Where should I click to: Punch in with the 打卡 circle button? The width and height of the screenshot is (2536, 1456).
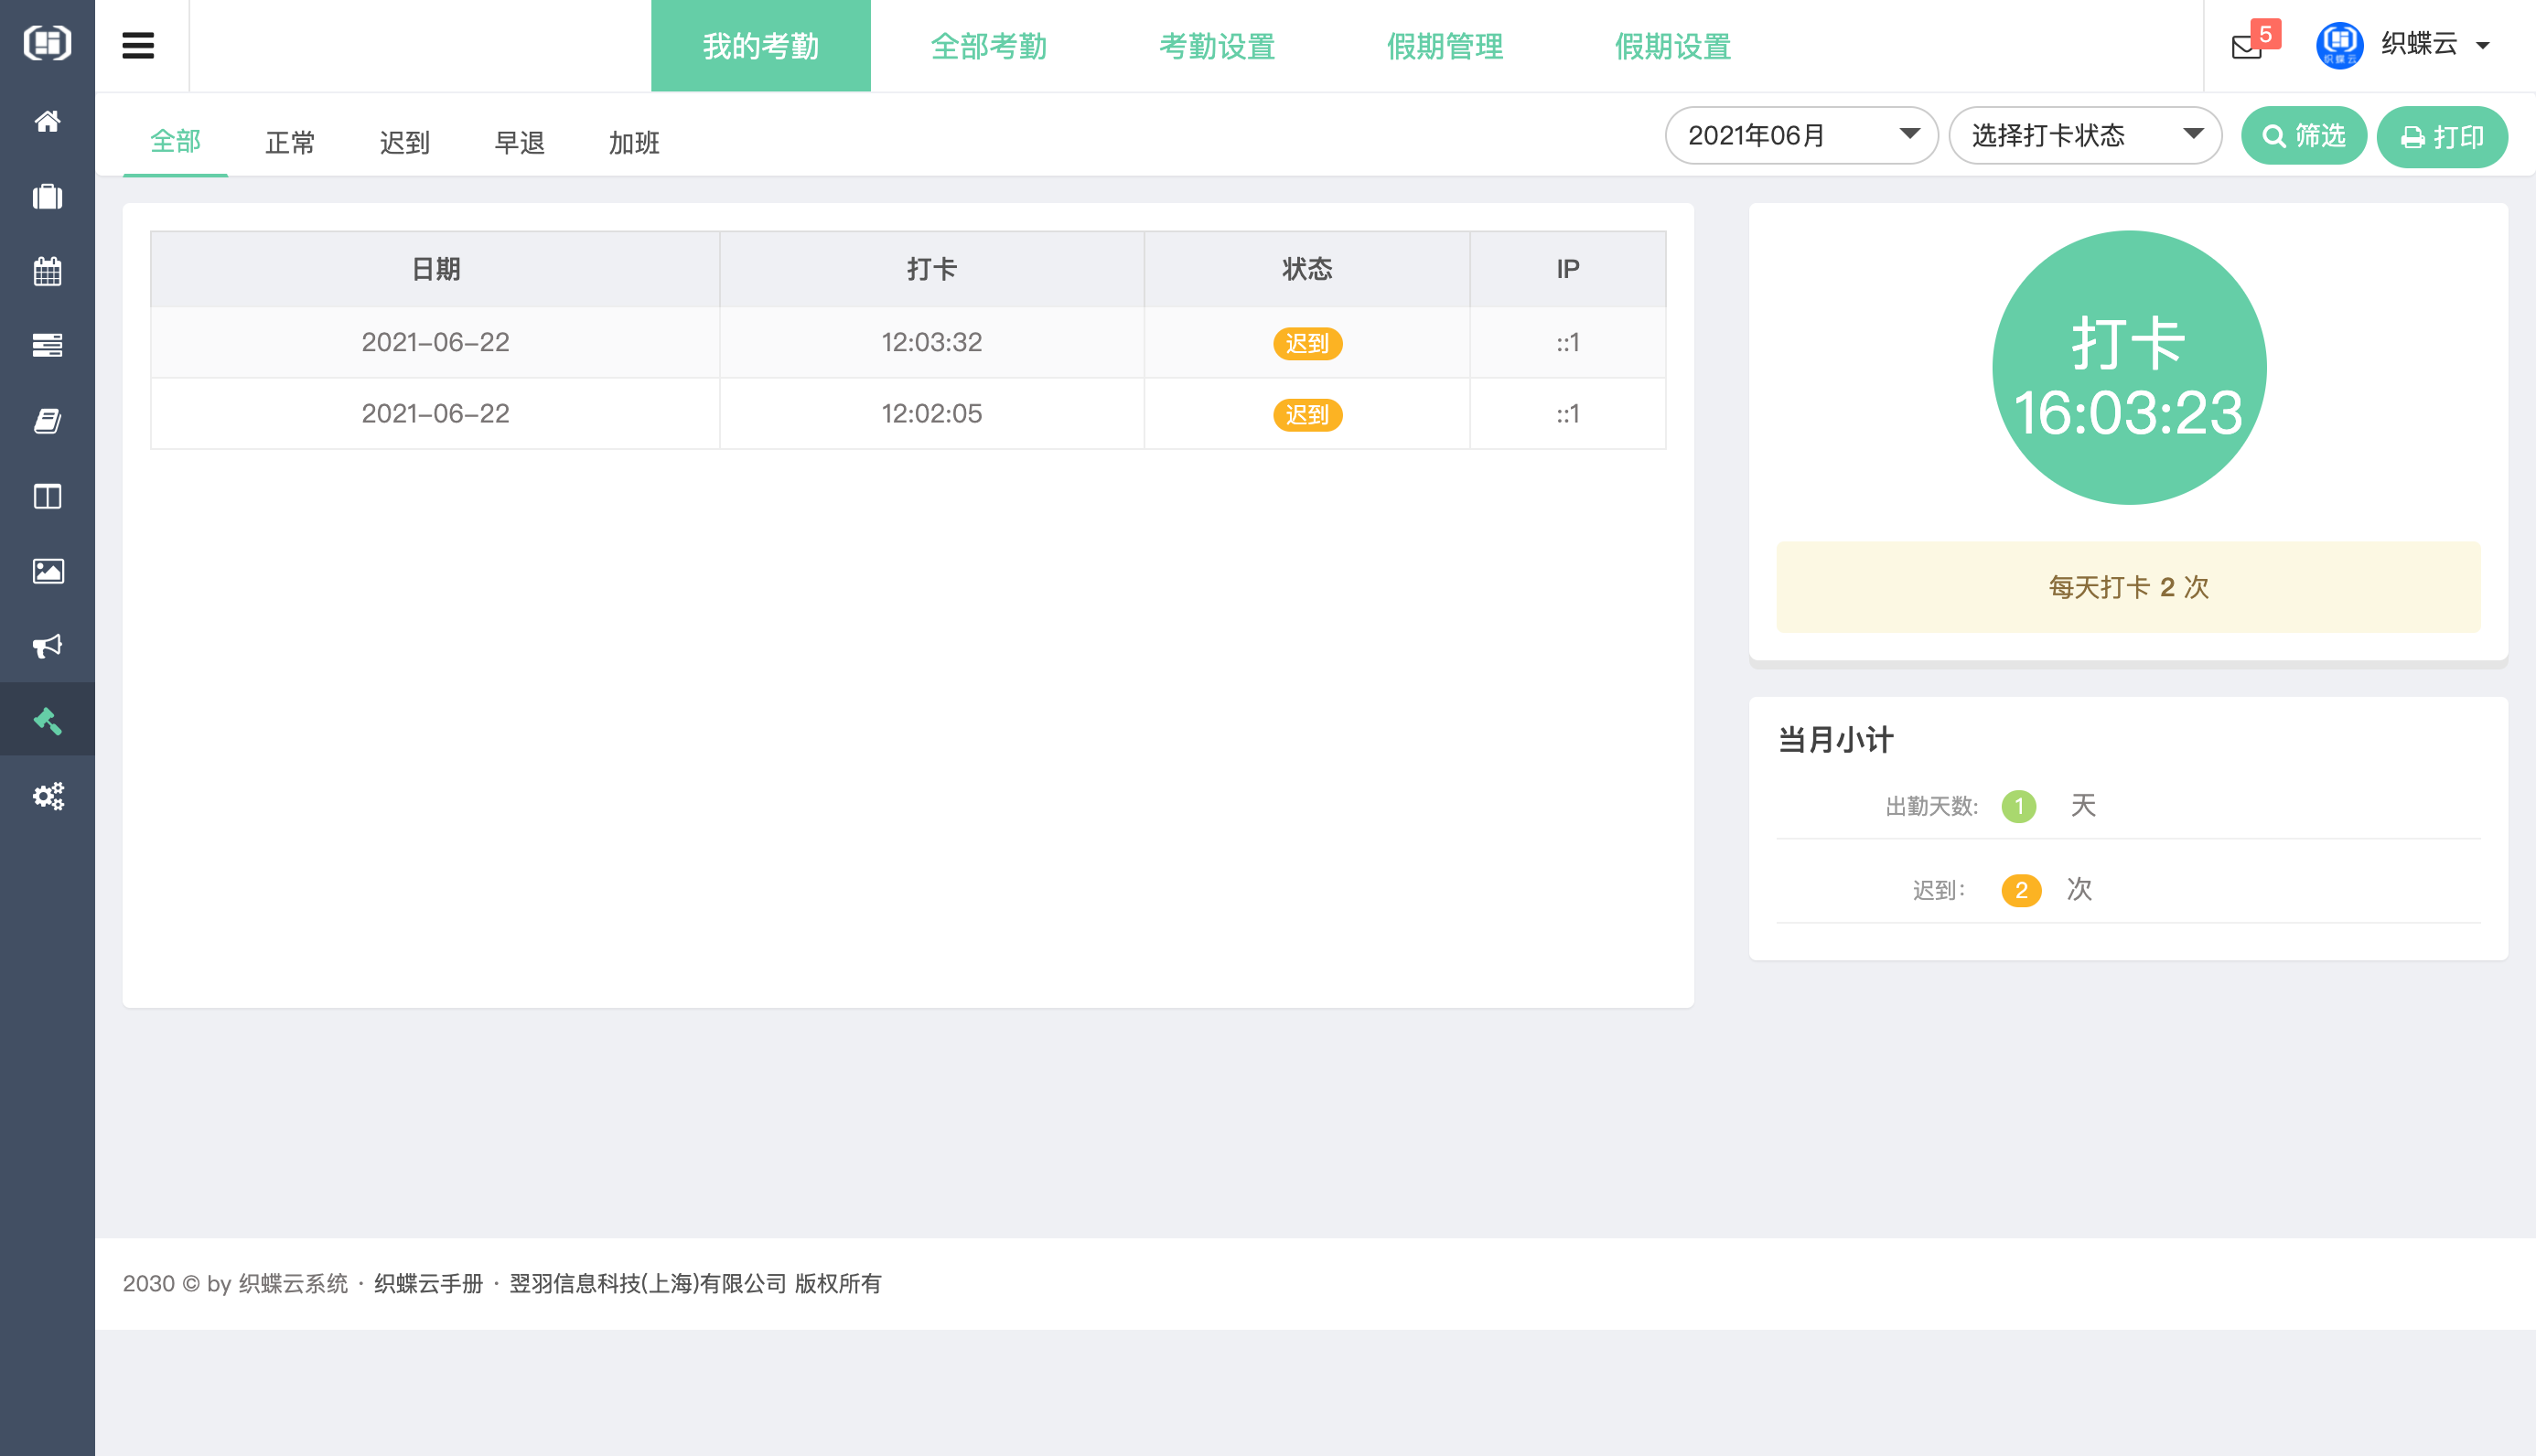2128,368
